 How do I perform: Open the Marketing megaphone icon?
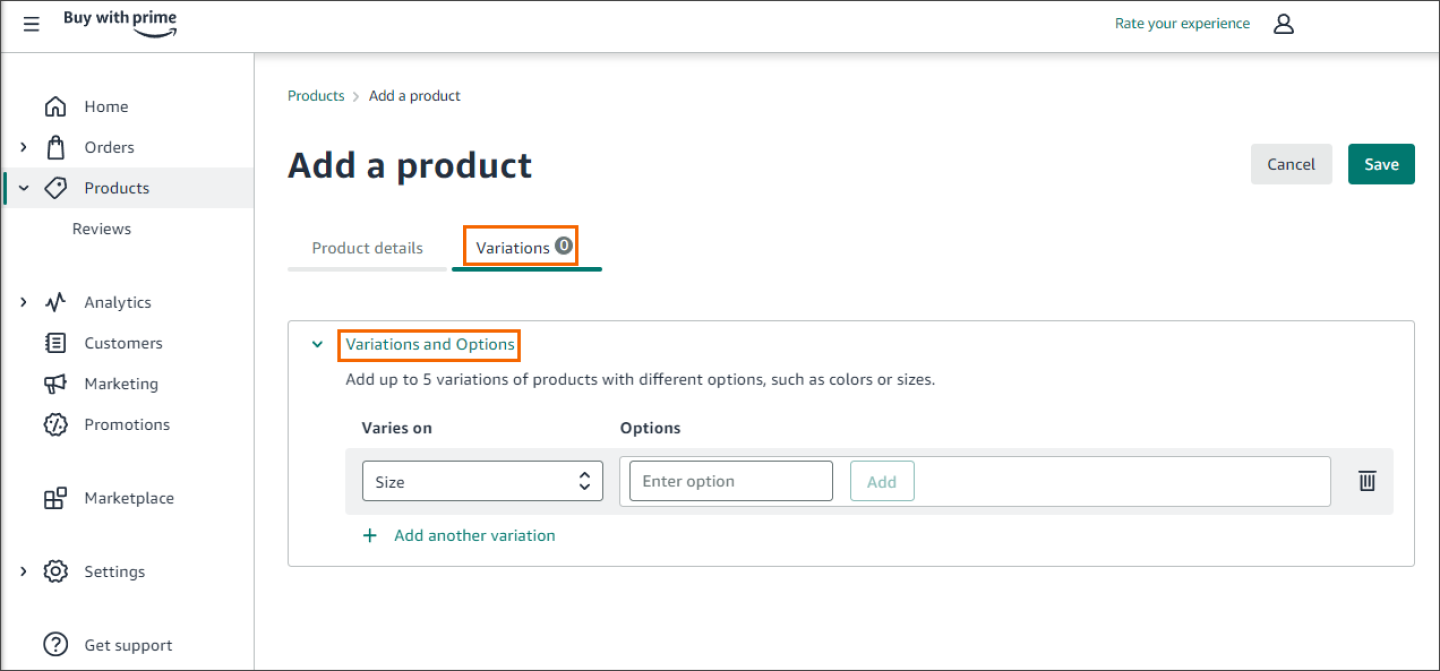55,384
